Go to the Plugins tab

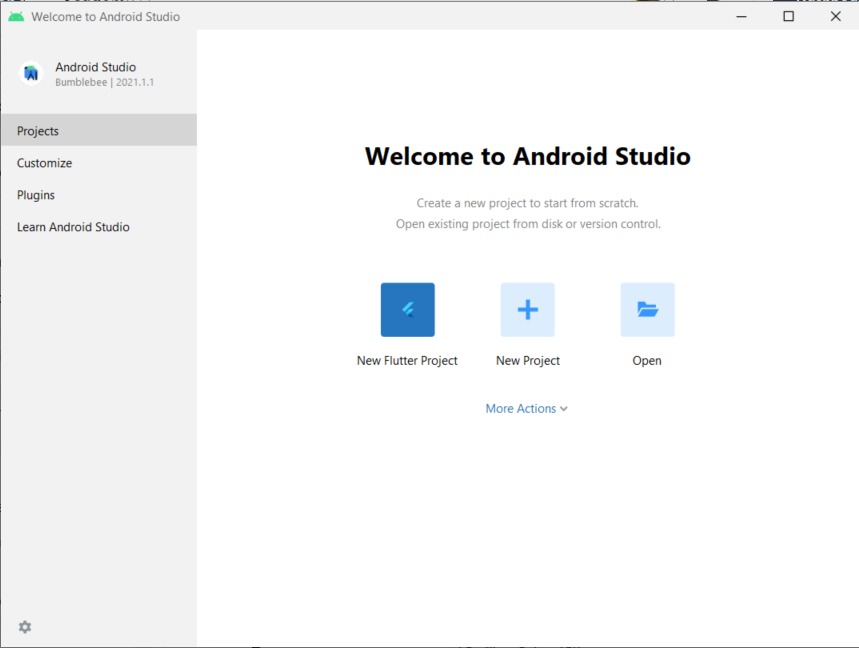tap(99, 195)
